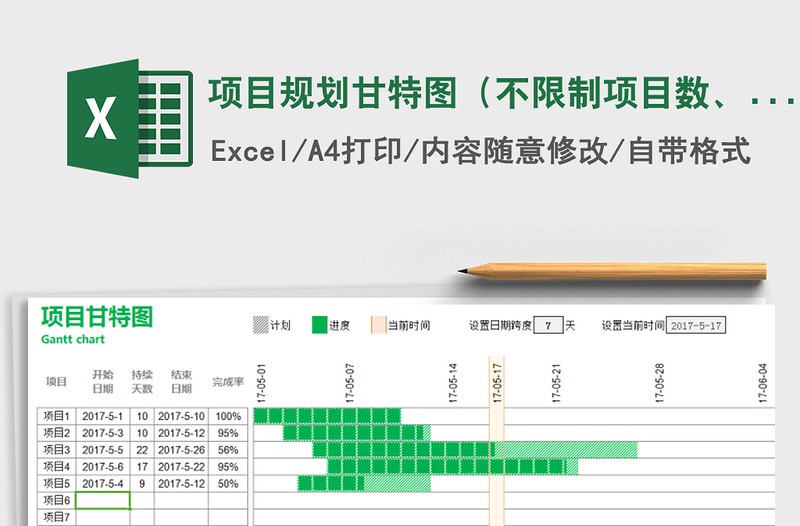Viewport: 800px width, 526px height.
Task: Click the 17-05-14 timeline date label
Action: point(453,383)
